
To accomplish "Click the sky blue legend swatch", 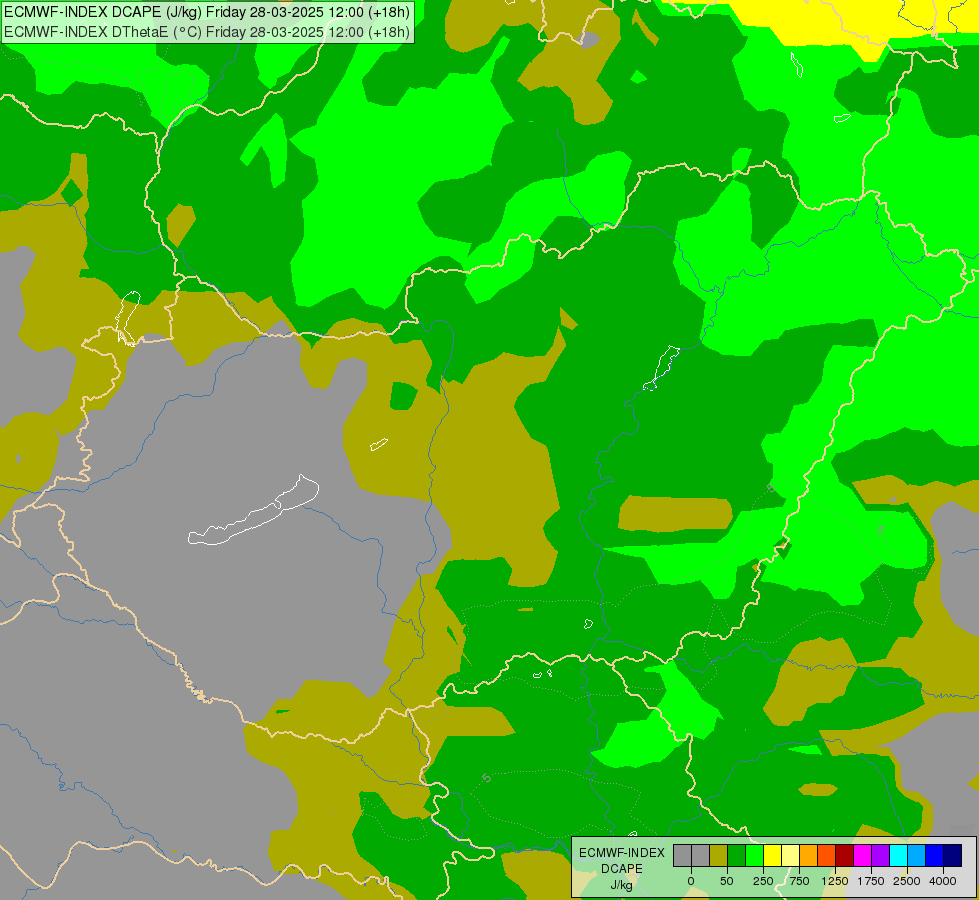I will (x=917, y=855).
